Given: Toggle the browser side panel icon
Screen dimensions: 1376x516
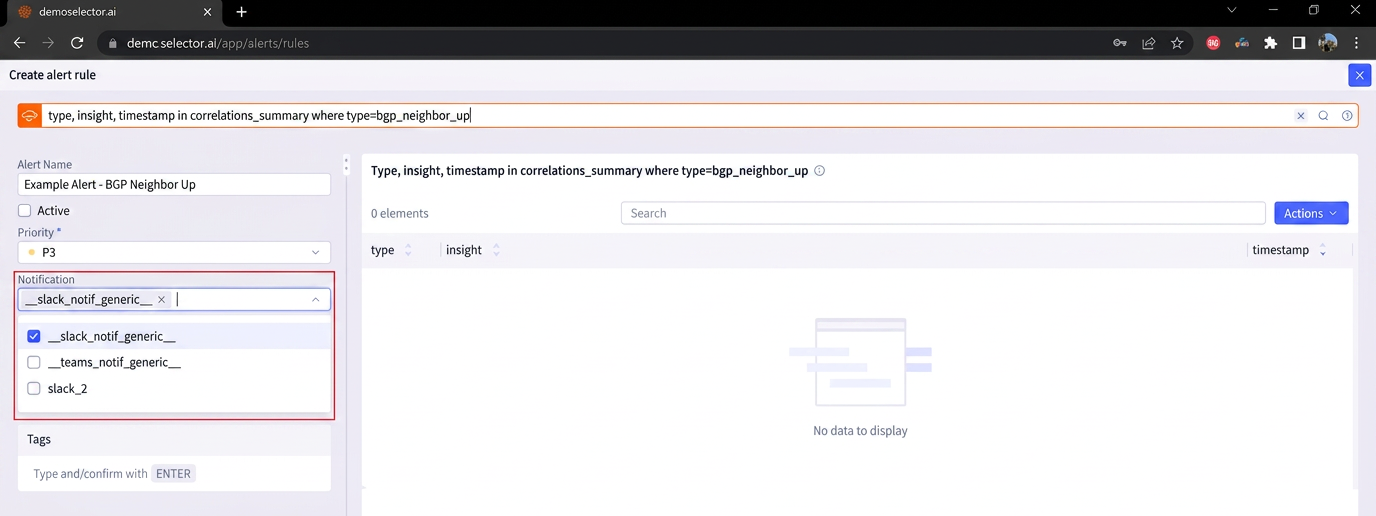Looking at the screenshot, I should tap(1298, 43).
